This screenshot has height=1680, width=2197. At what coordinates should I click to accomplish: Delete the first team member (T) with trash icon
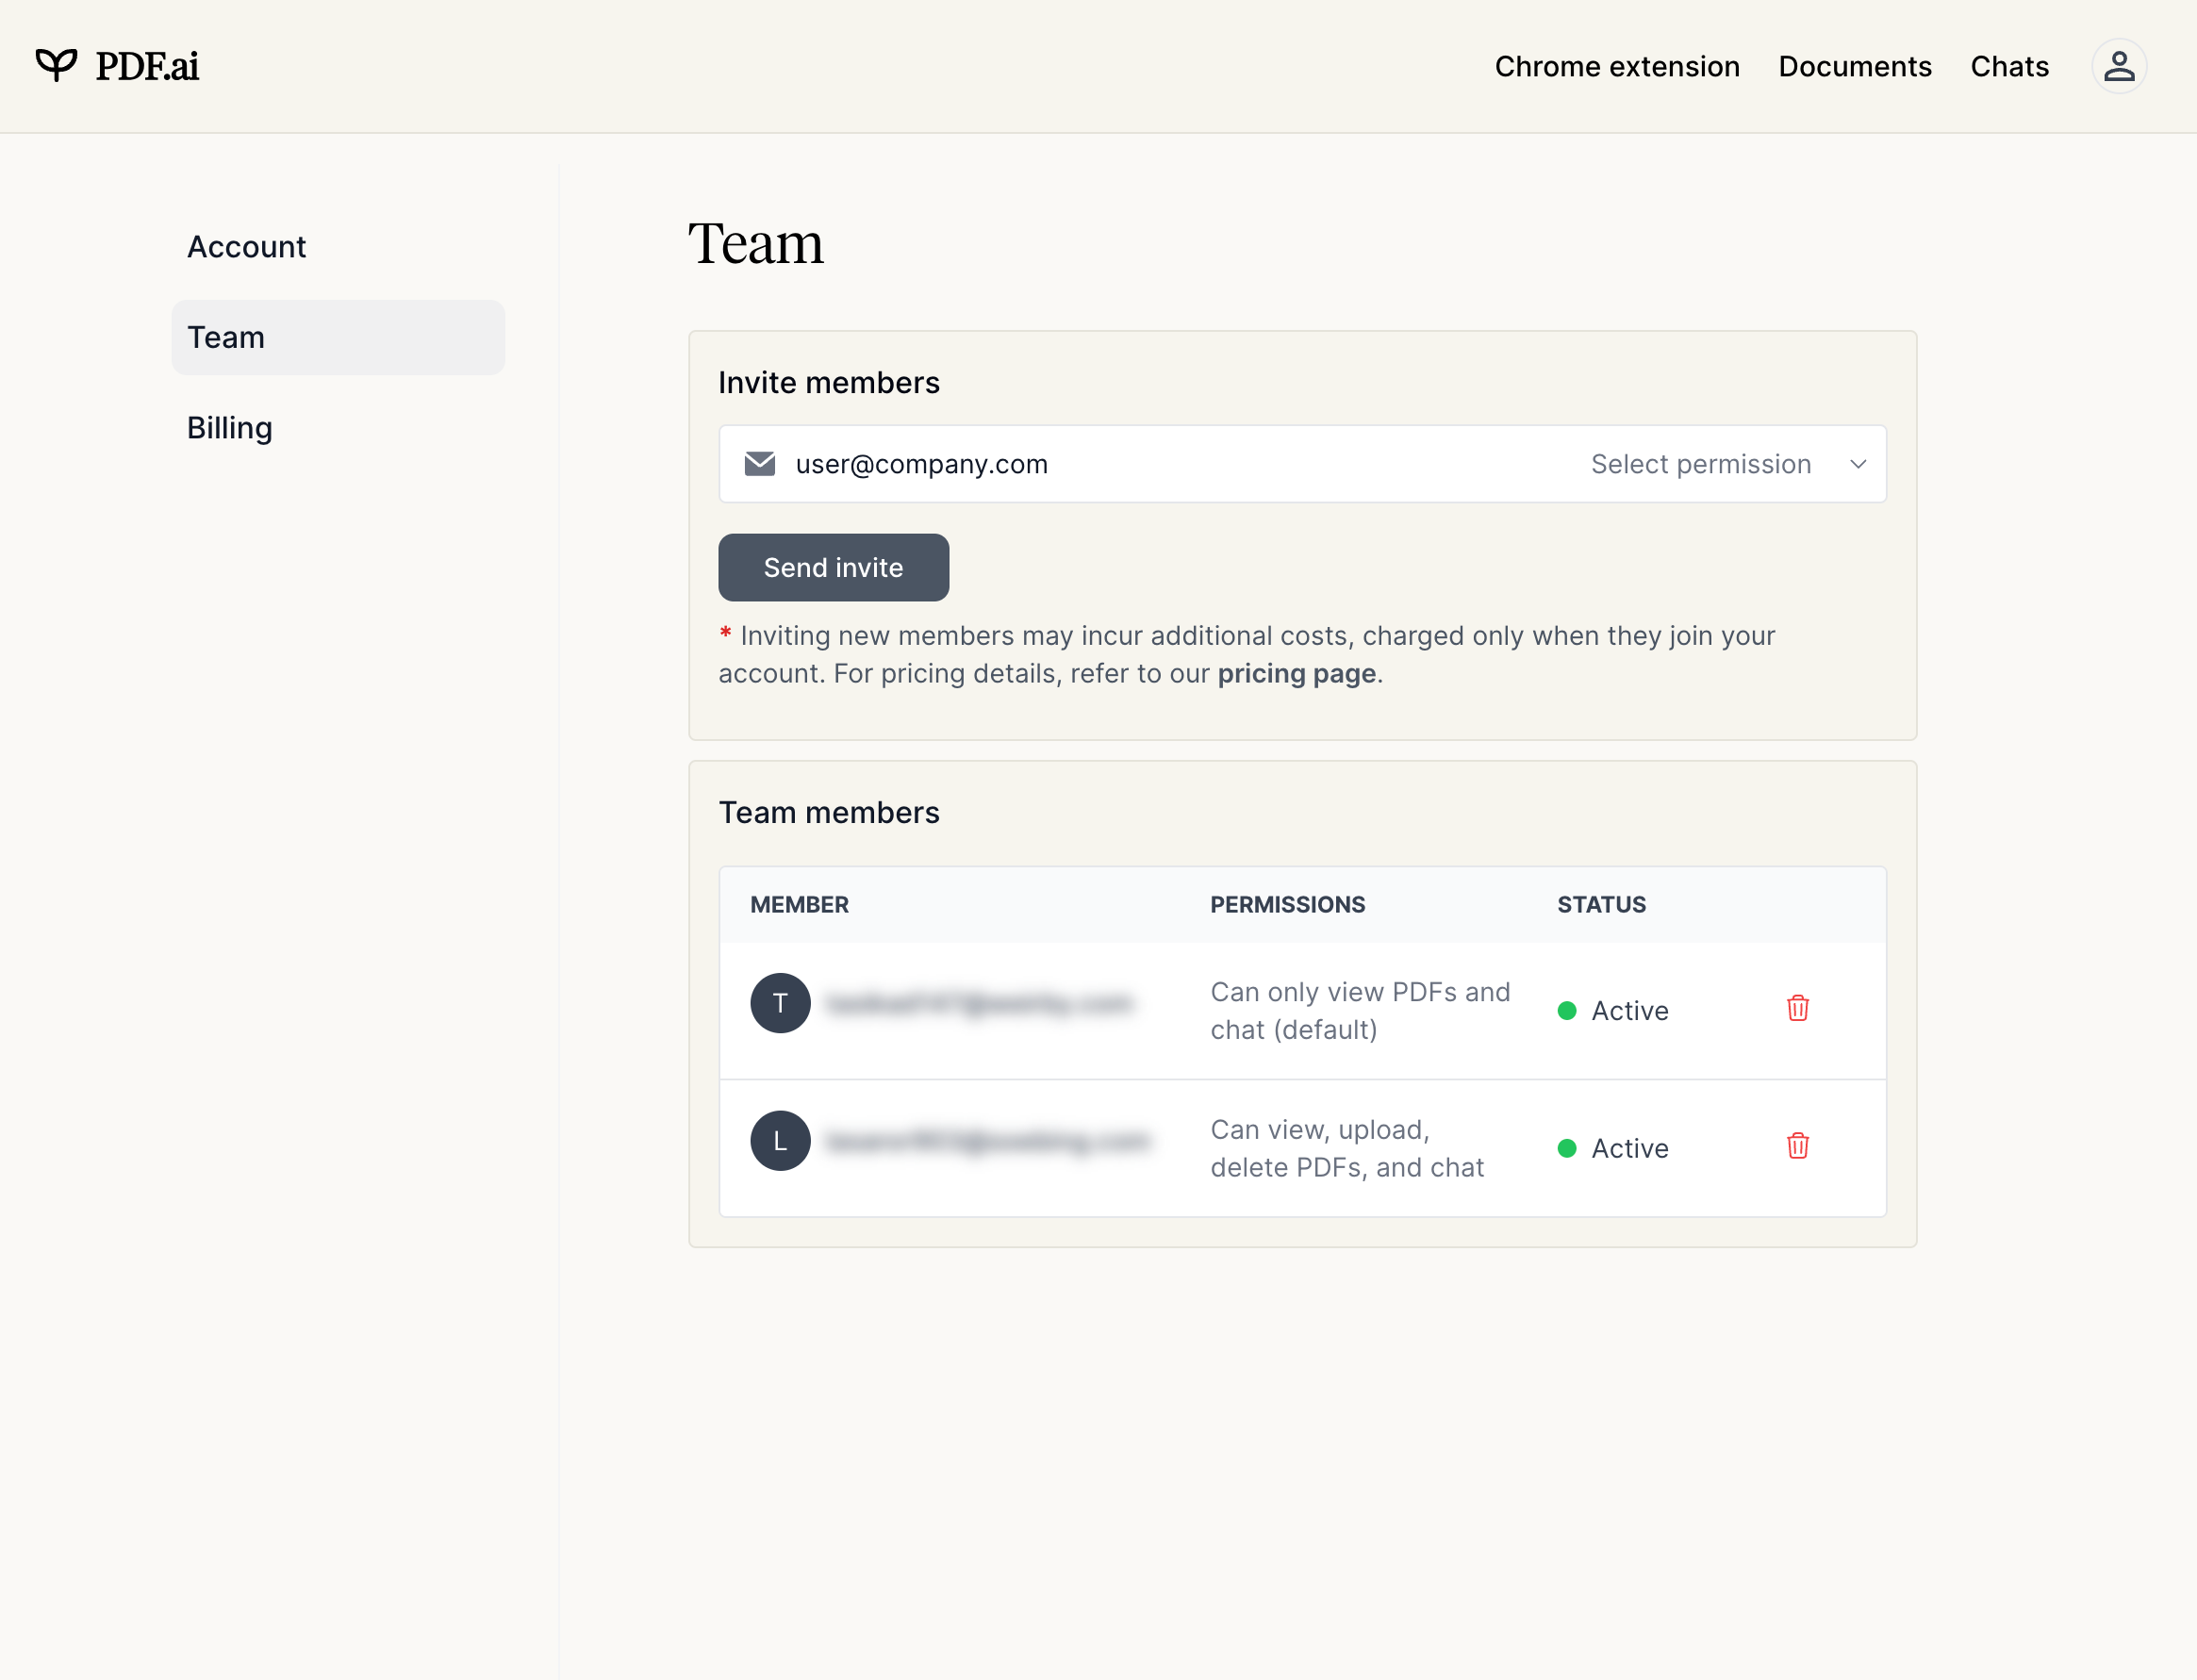pyautogui.click(x=1797, y=1008)
